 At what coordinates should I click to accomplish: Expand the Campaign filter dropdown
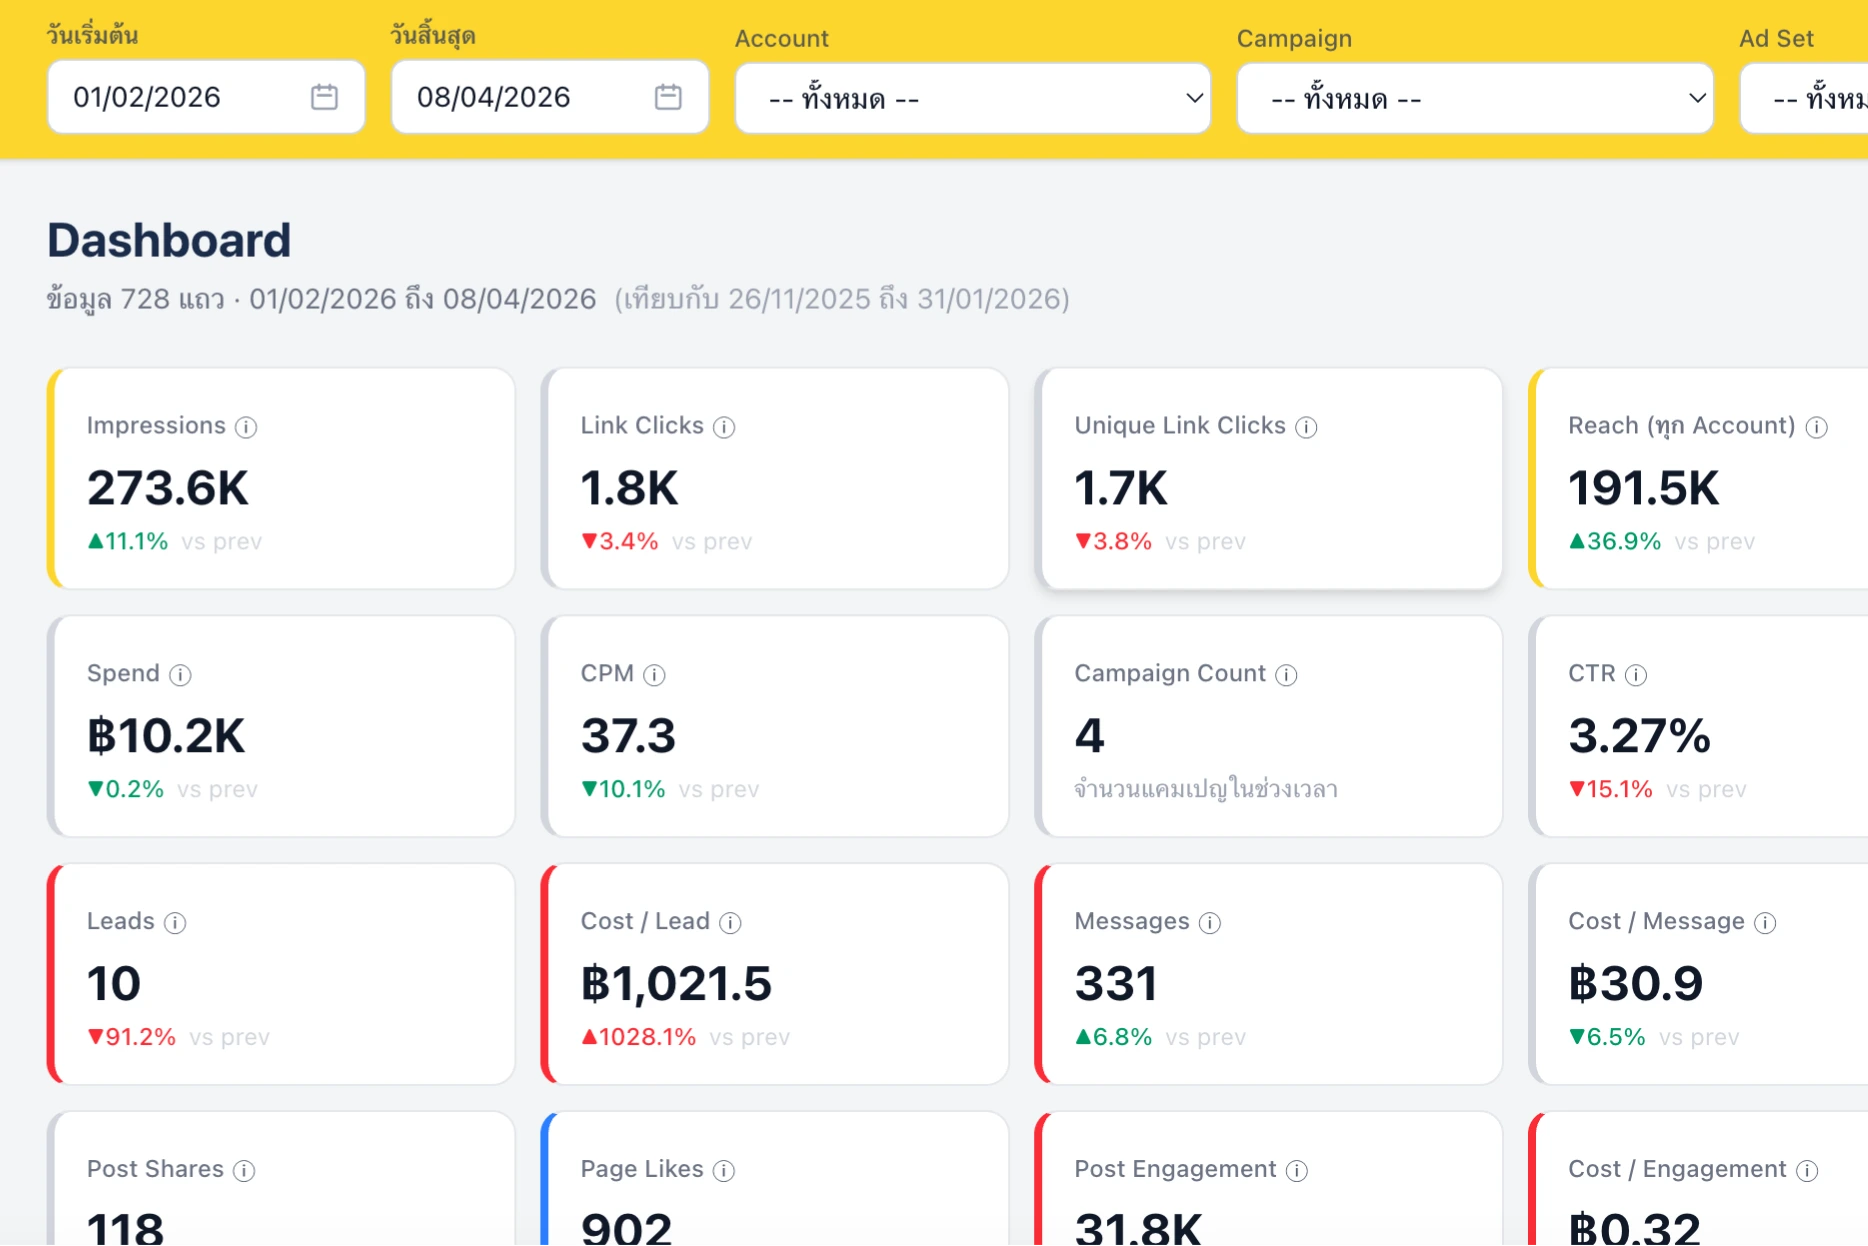click(x=1475, y=98)
